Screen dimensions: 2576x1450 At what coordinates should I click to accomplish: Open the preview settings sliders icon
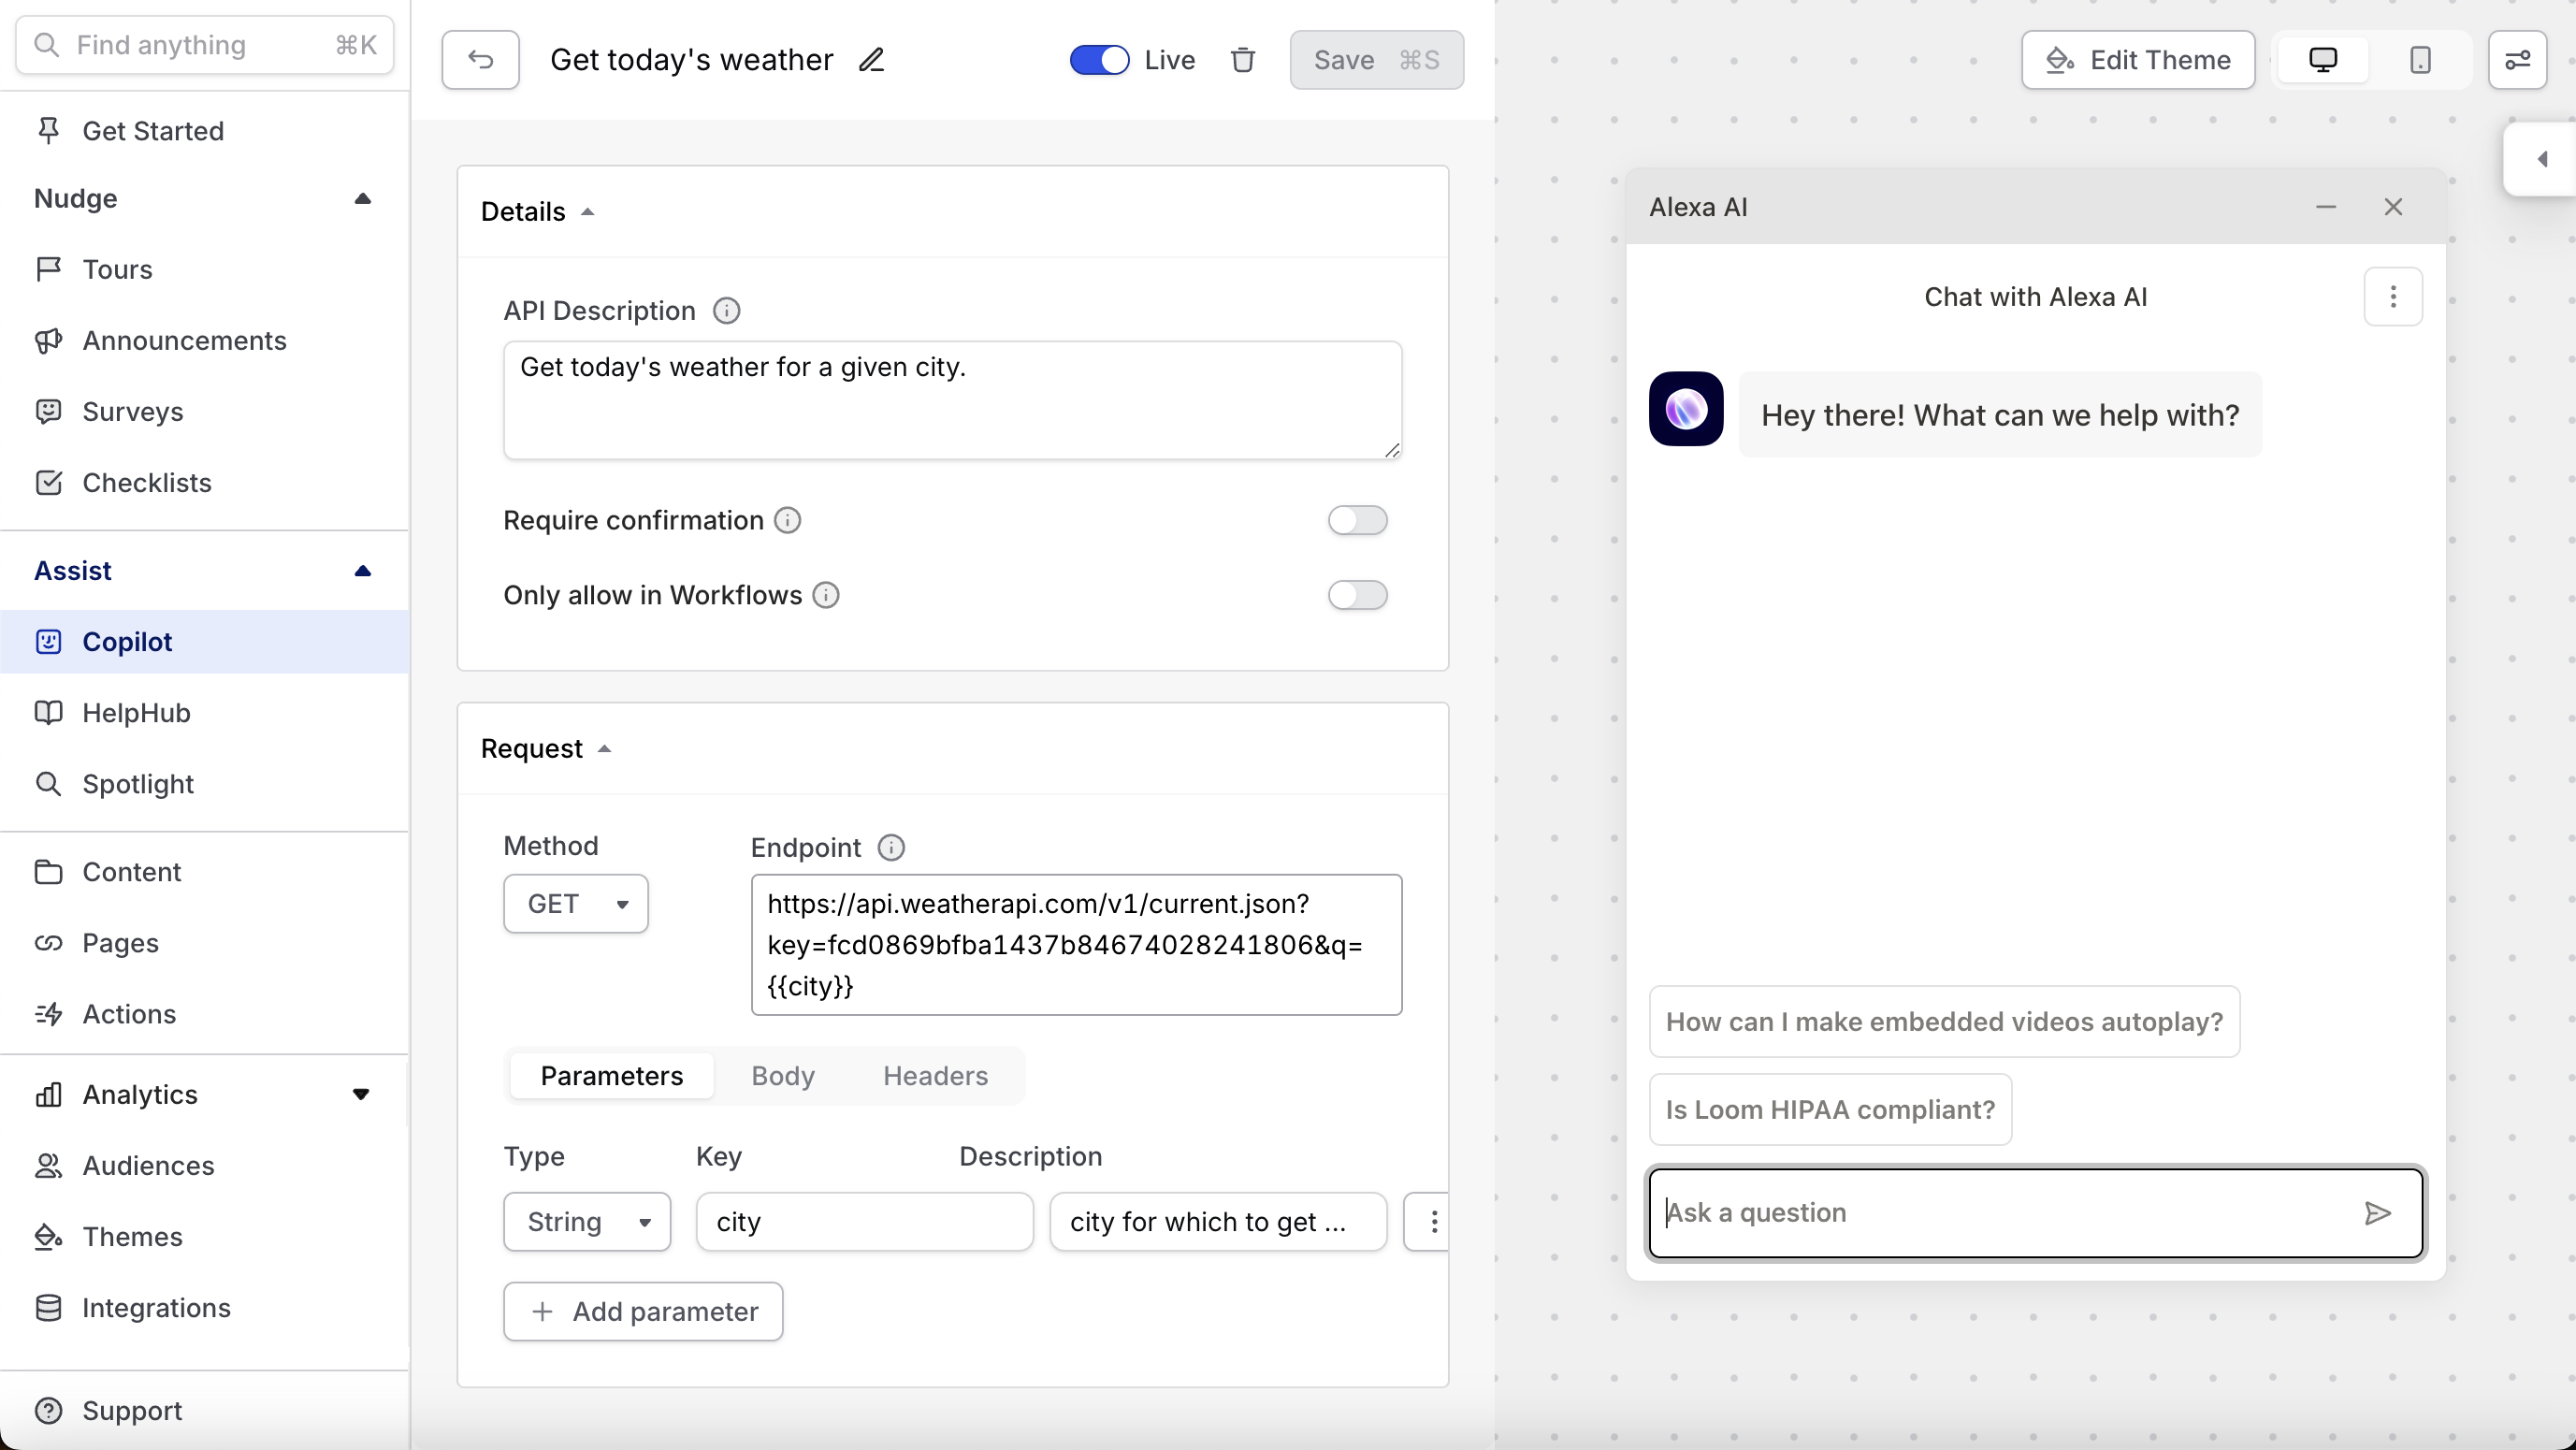[x=2517, y=60]
